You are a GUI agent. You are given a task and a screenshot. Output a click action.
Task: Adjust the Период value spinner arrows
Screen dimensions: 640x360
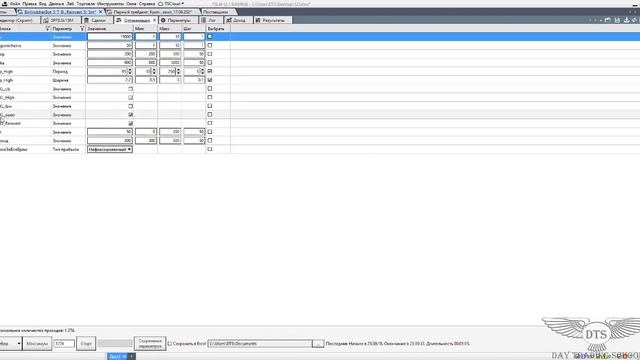tap(130, 71)
